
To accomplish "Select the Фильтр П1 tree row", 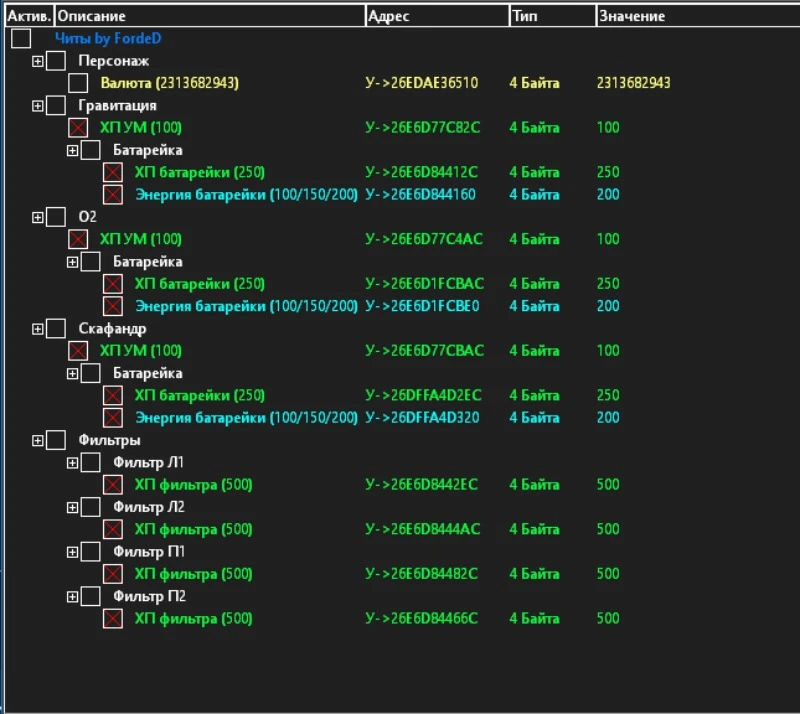I will pos(149,552).
